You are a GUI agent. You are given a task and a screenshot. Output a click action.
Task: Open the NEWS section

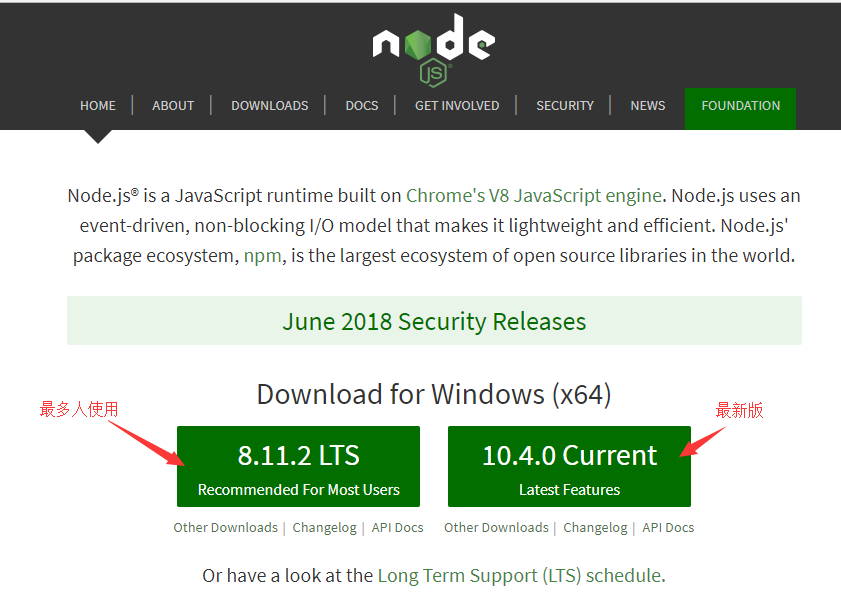(648, 106)
